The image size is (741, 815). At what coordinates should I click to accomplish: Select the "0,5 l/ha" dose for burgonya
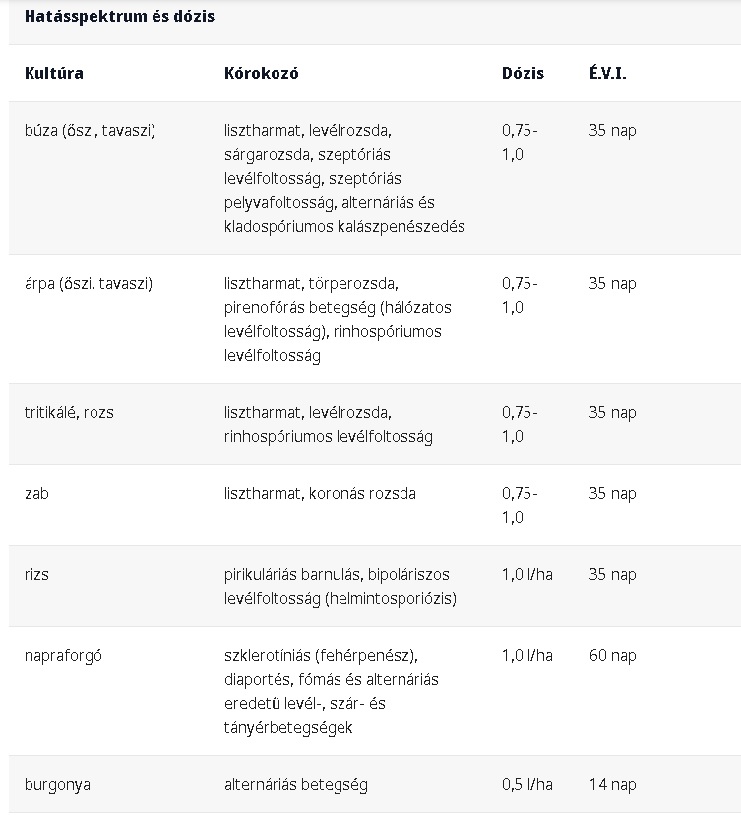[x=527, y=785]
